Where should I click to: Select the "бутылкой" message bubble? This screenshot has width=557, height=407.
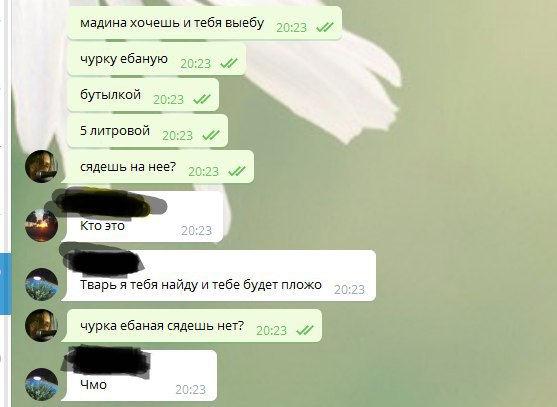(143, 95)
